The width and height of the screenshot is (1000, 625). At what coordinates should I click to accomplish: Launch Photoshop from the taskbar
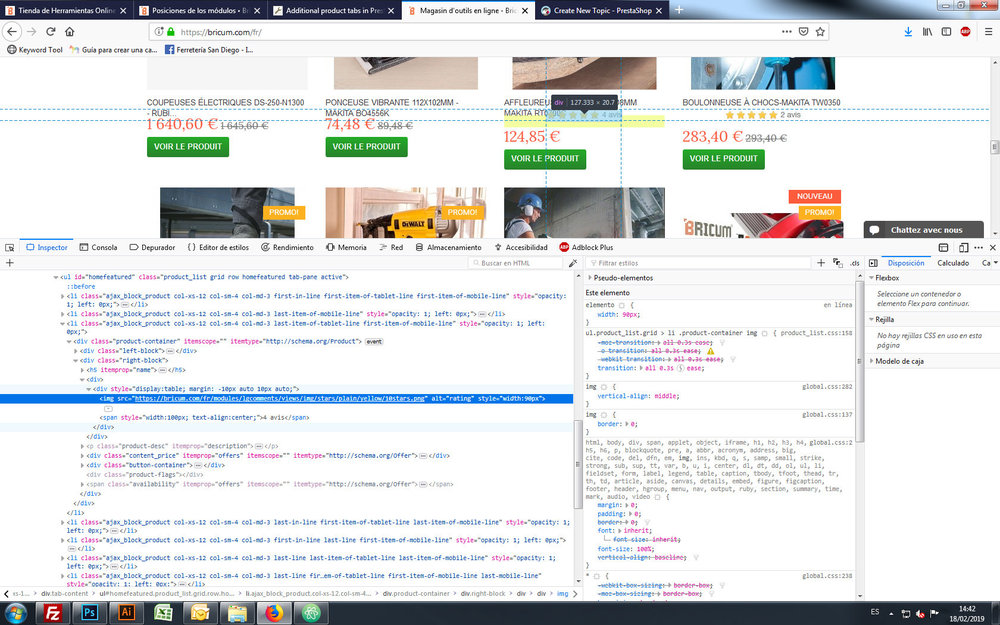(x=88, y=613)
